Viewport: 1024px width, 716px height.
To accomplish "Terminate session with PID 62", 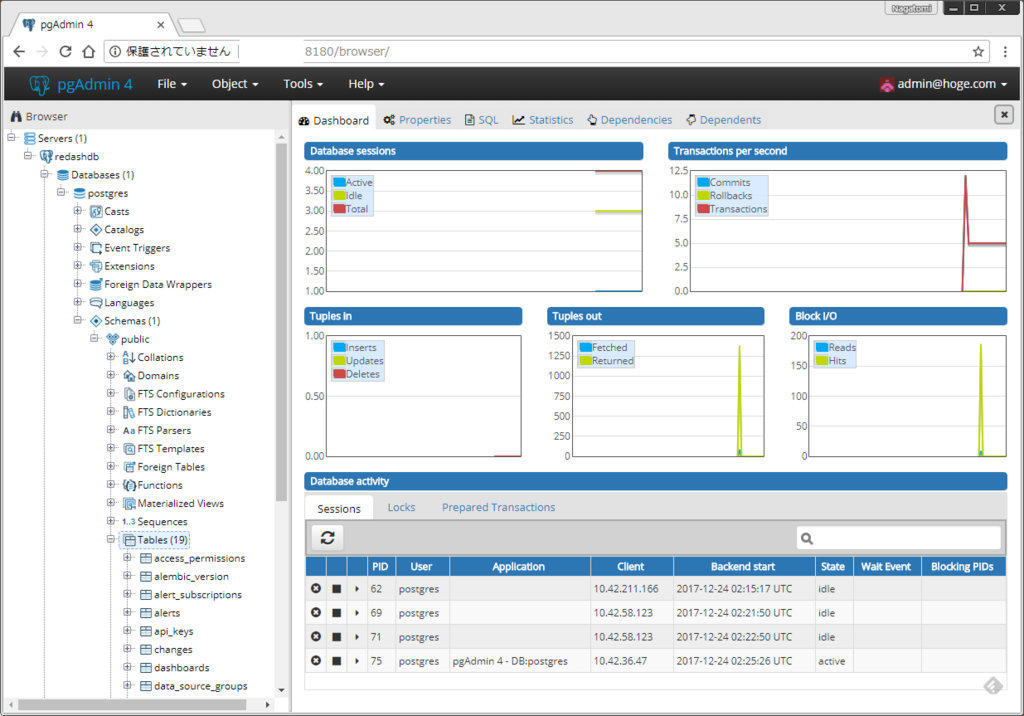I will coord(316,589).
